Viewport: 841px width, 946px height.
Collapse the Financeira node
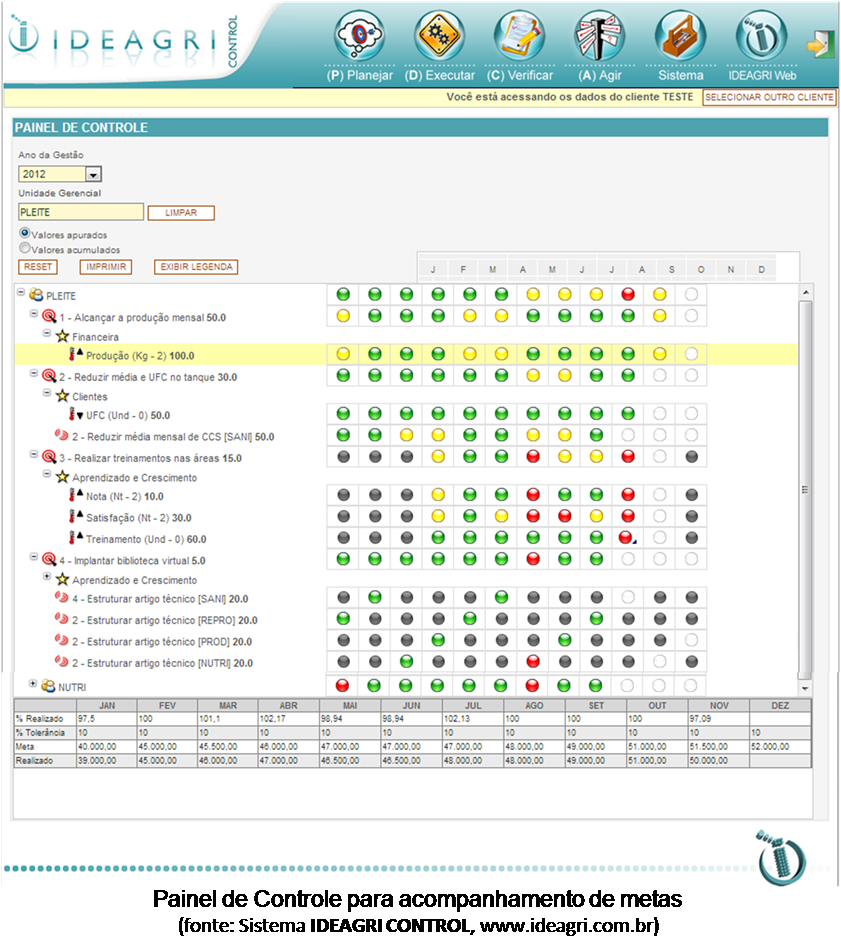(x=47, y=333)
